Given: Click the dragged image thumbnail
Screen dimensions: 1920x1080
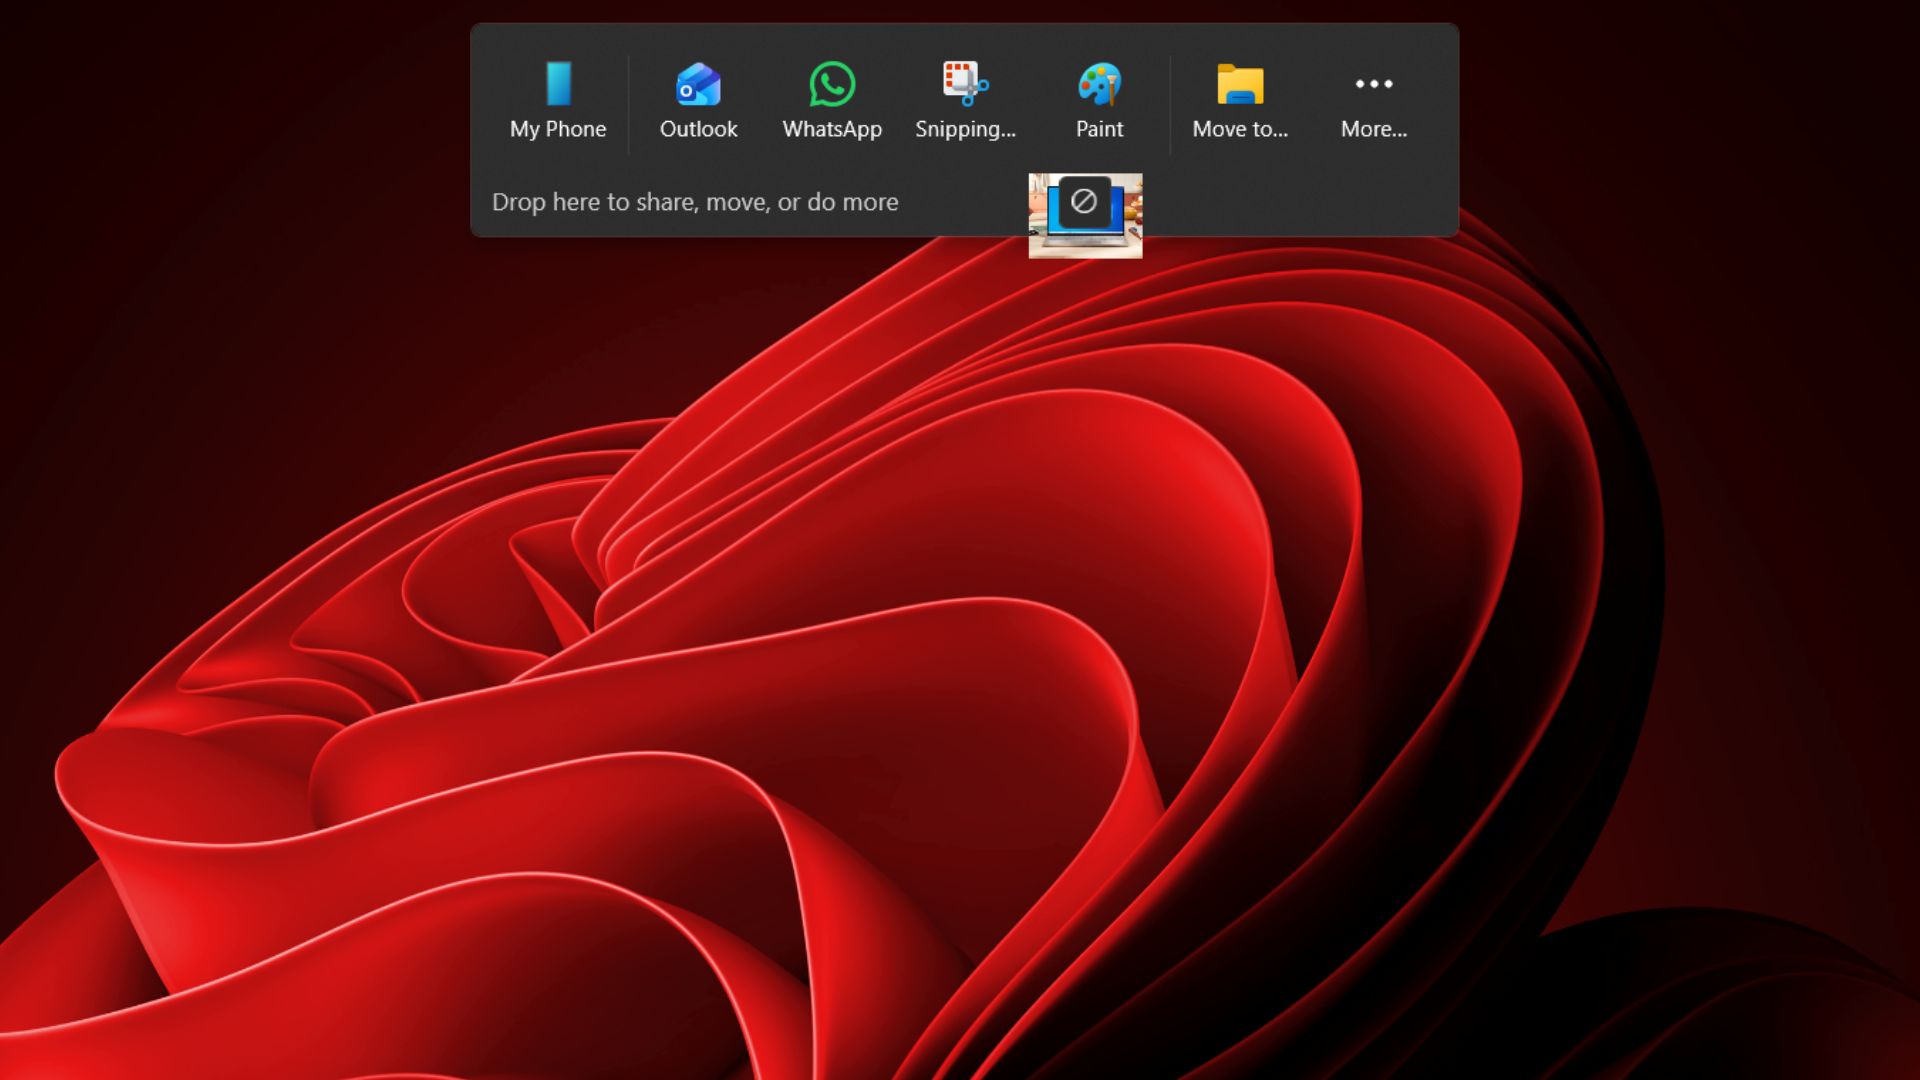Looking at the screenshot, I should 1085,216.
